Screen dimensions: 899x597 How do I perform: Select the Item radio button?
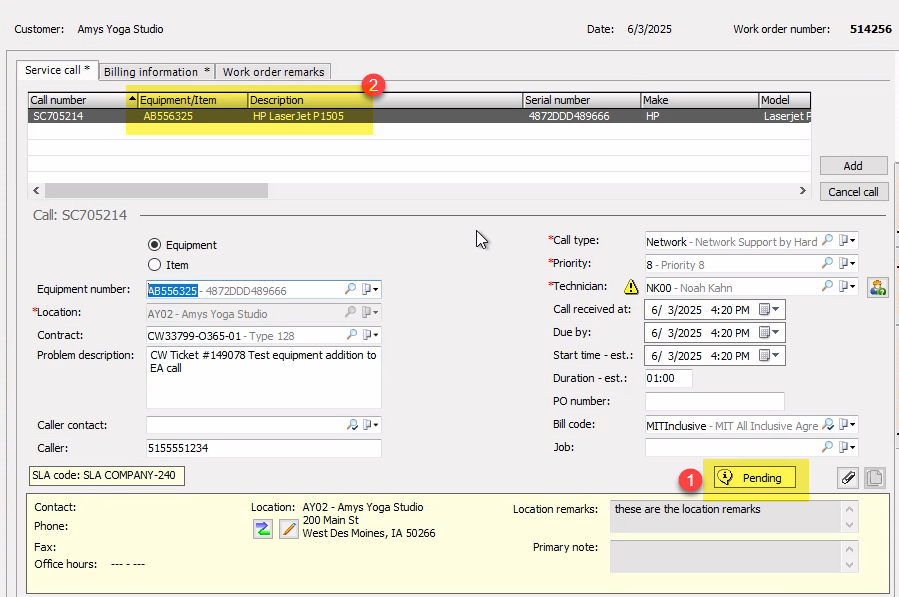(x=154, y=265)
